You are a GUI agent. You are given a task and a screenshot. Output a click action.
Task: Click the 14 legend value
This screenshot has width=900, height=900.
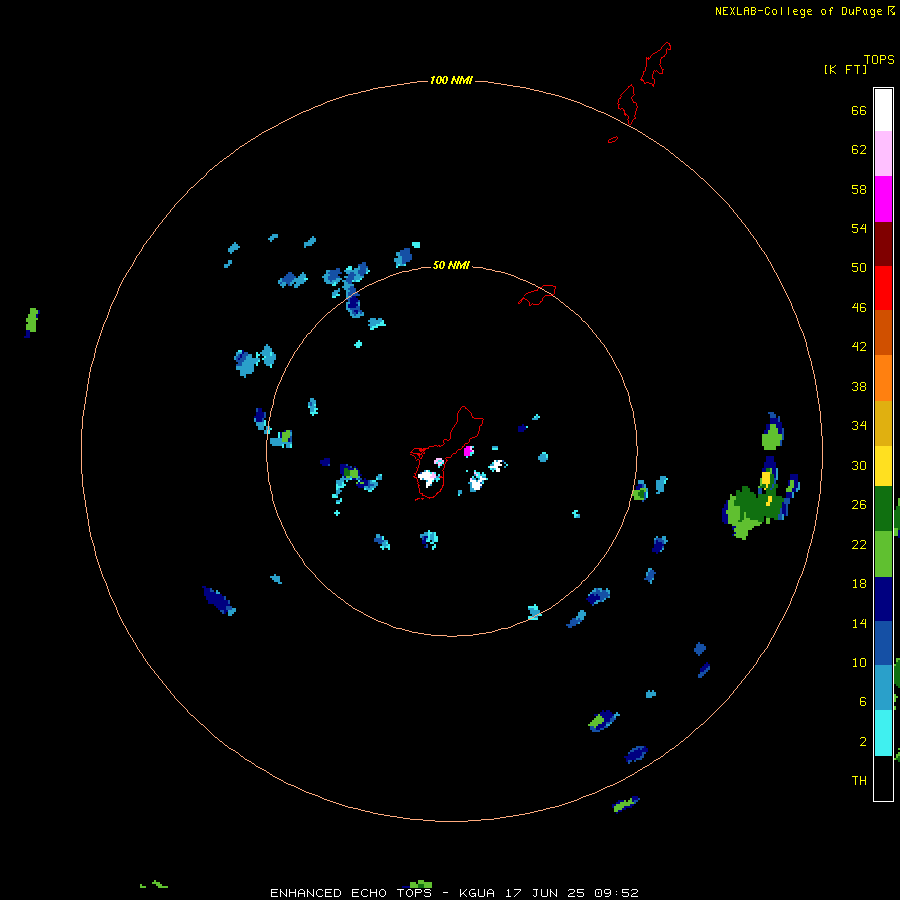859,623
